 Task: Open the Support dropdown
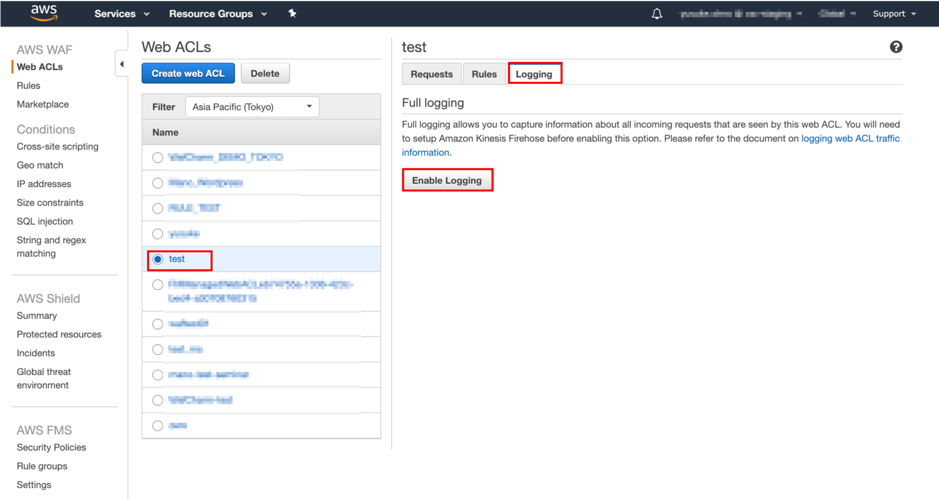[x=894, y=14]
